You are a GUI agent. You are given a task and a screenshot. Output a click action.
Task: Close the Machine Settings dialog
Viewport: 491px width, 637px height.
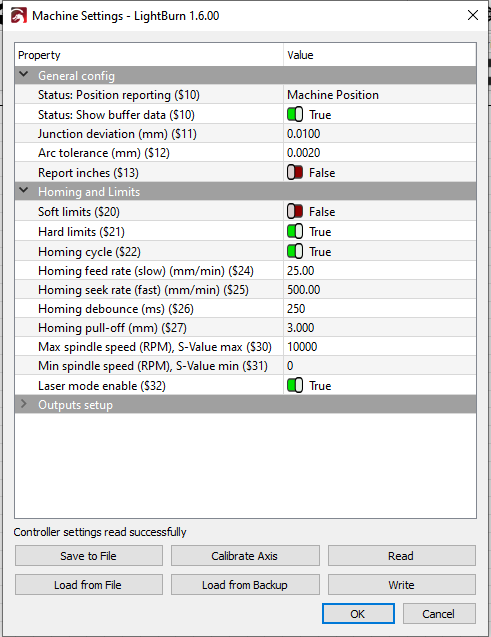pyautogui.click(x=473, y=15)
